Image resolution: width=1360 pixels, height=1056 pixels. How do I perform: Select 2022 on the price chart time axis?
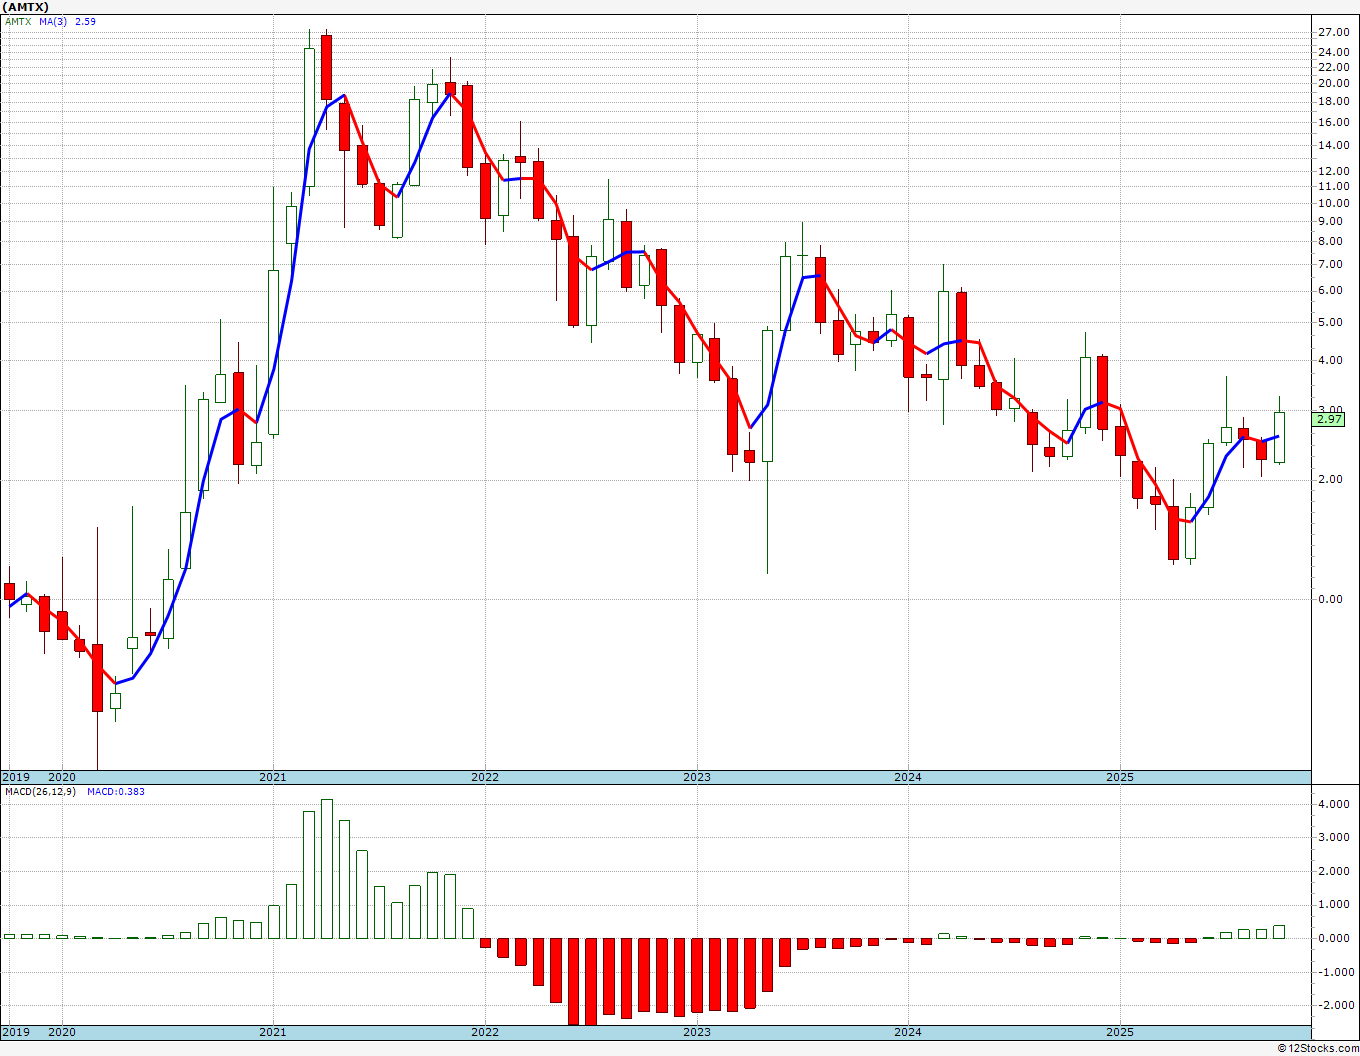[x=485, y=777]
